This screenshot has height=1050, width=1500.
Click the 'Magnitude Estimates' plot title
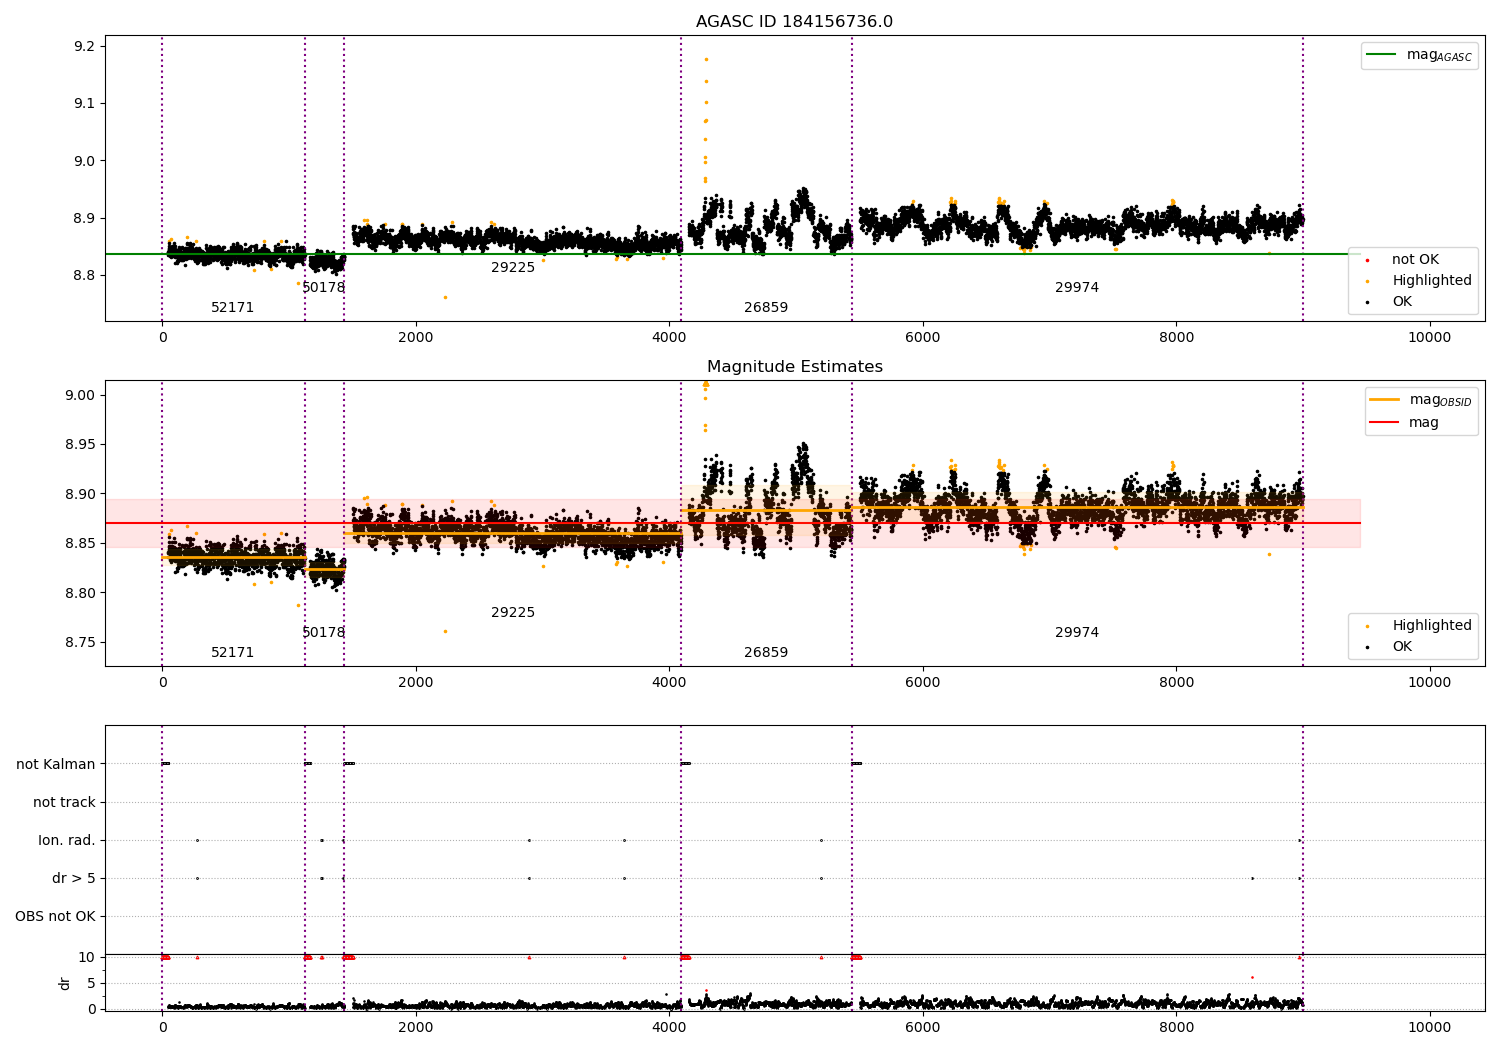coord(794,367)
